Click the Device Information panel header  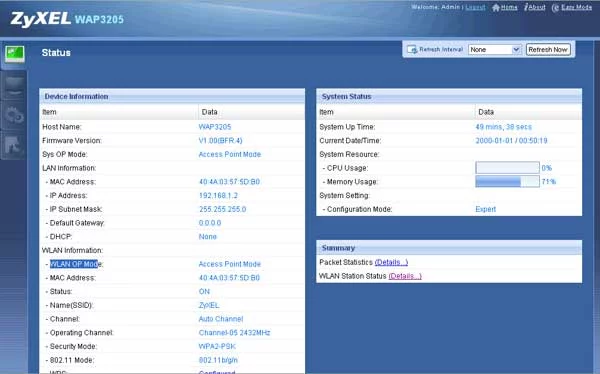(x=172, y=96)
